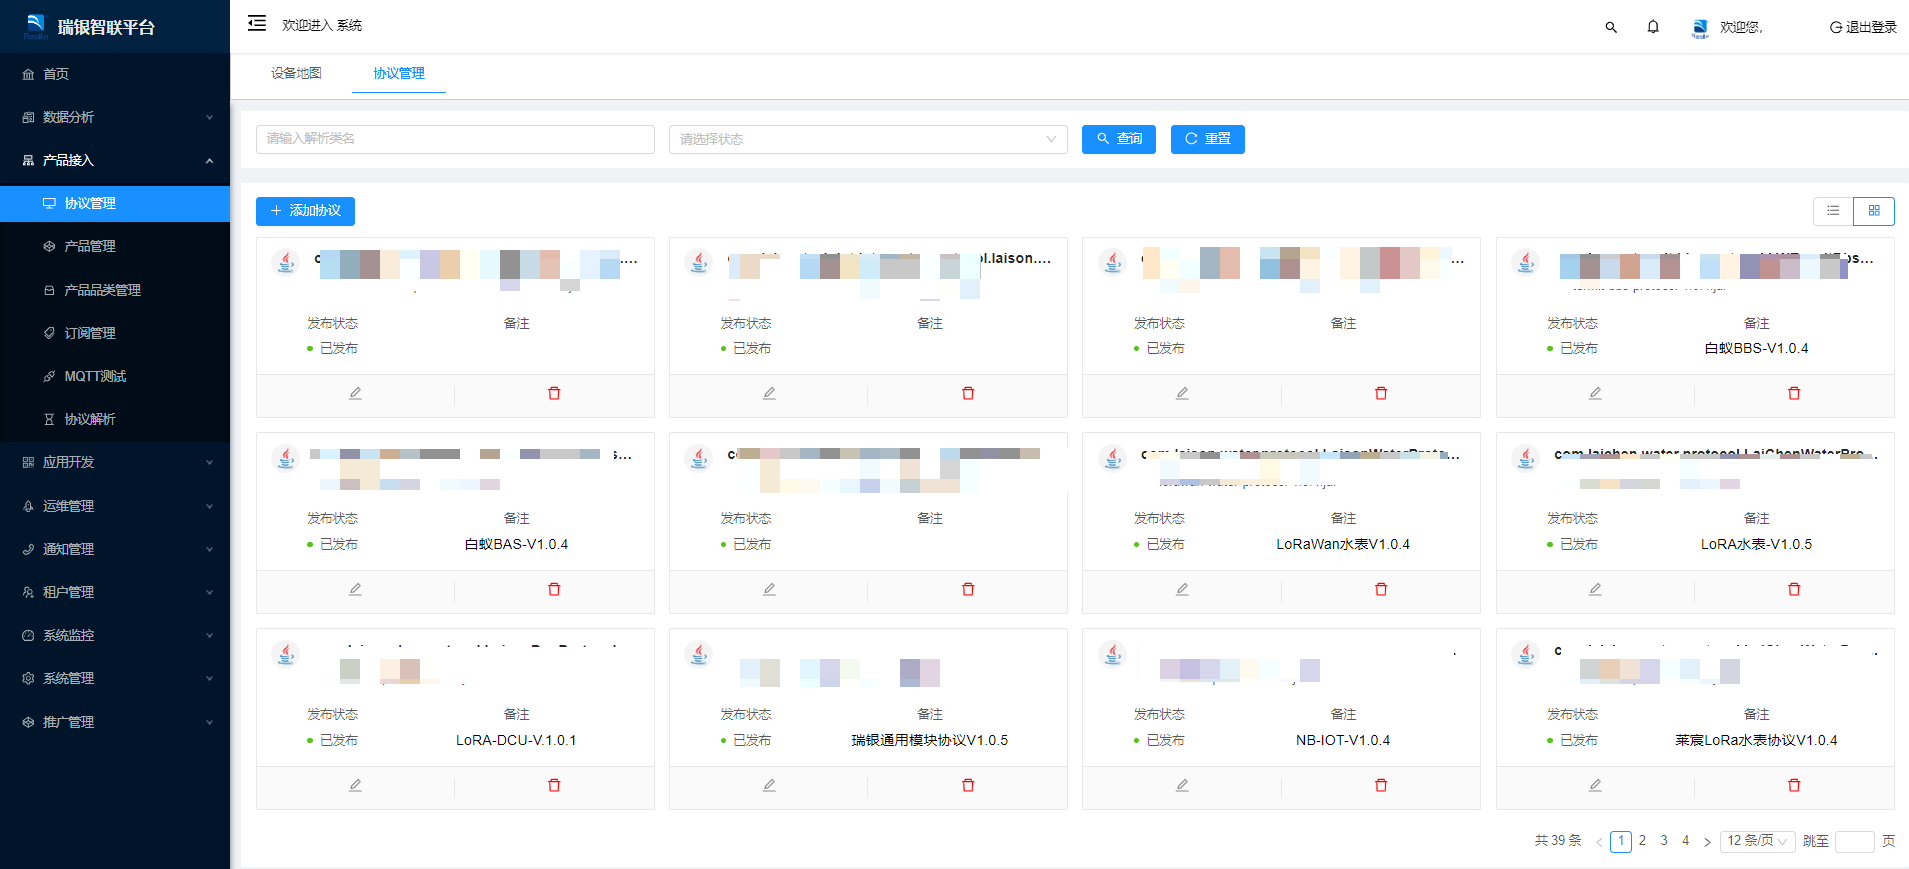Edit the 瑞银通用模块协议V1.0.5 card

pyautogui.click(x=769, y=786)
